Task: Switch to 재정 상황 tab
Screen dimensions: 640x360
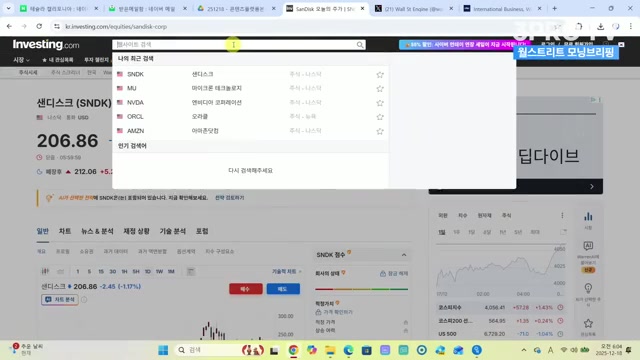Action: [x=137, y=231]
